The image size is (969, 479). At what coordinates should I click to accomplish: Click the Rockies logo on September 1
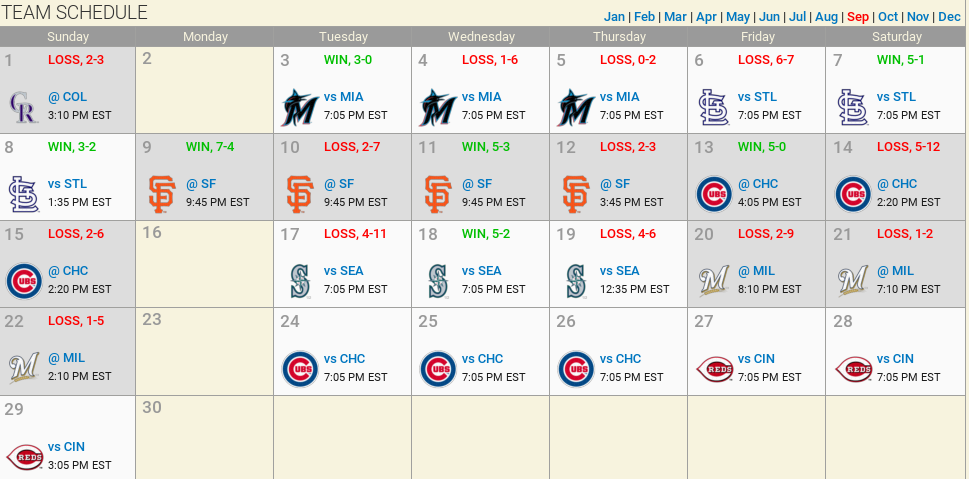[23, 106]
